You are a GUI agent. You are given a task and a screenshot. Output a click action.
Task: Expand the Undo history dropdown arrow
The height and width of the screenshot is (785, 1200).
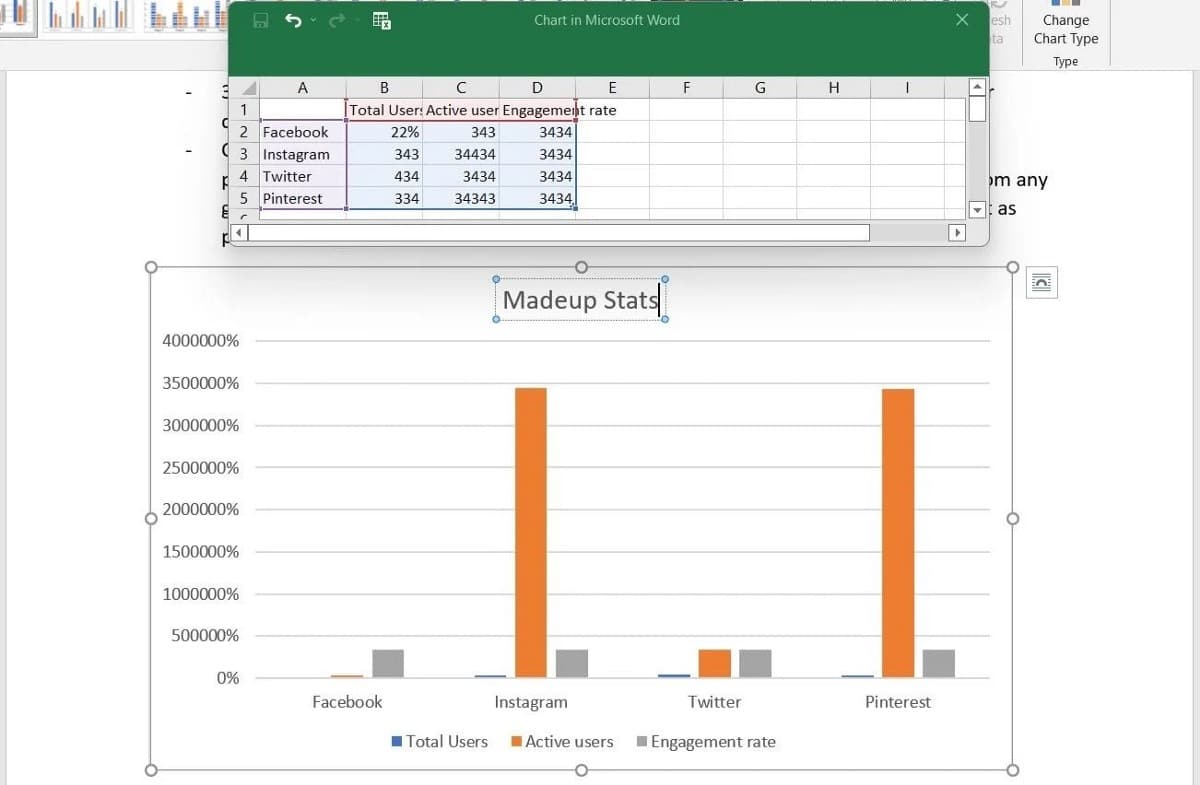tap(313, 19)
